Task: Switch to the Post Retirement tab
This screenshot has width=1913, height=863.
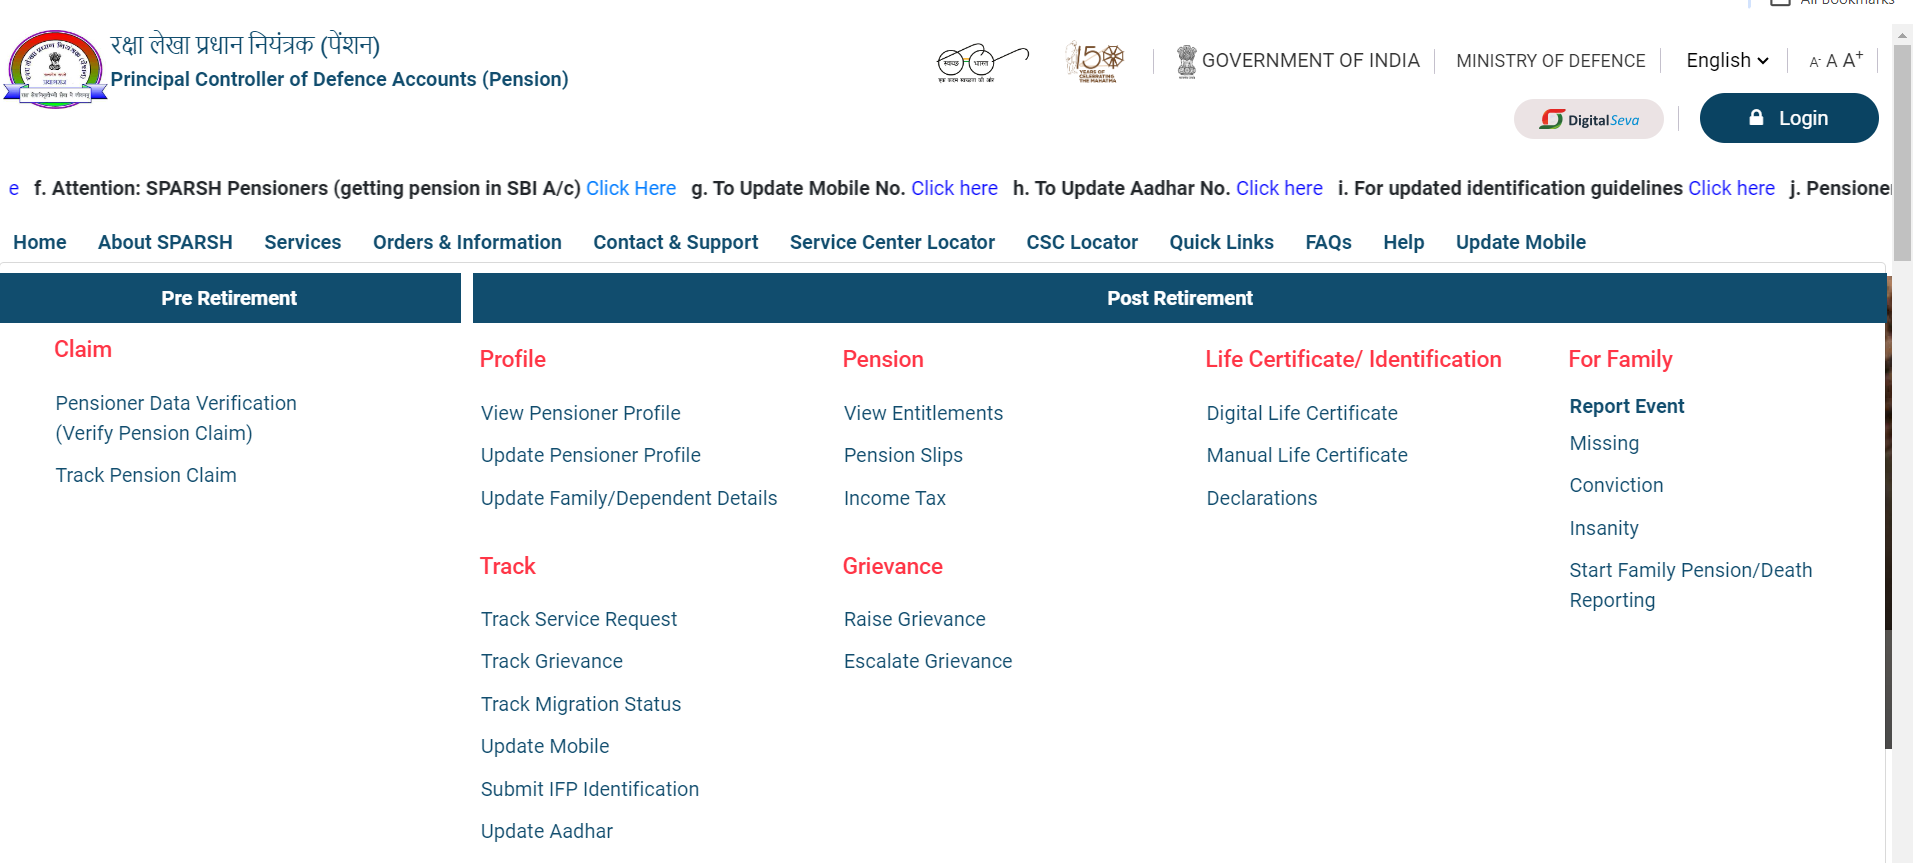Action: point(1180,297)
